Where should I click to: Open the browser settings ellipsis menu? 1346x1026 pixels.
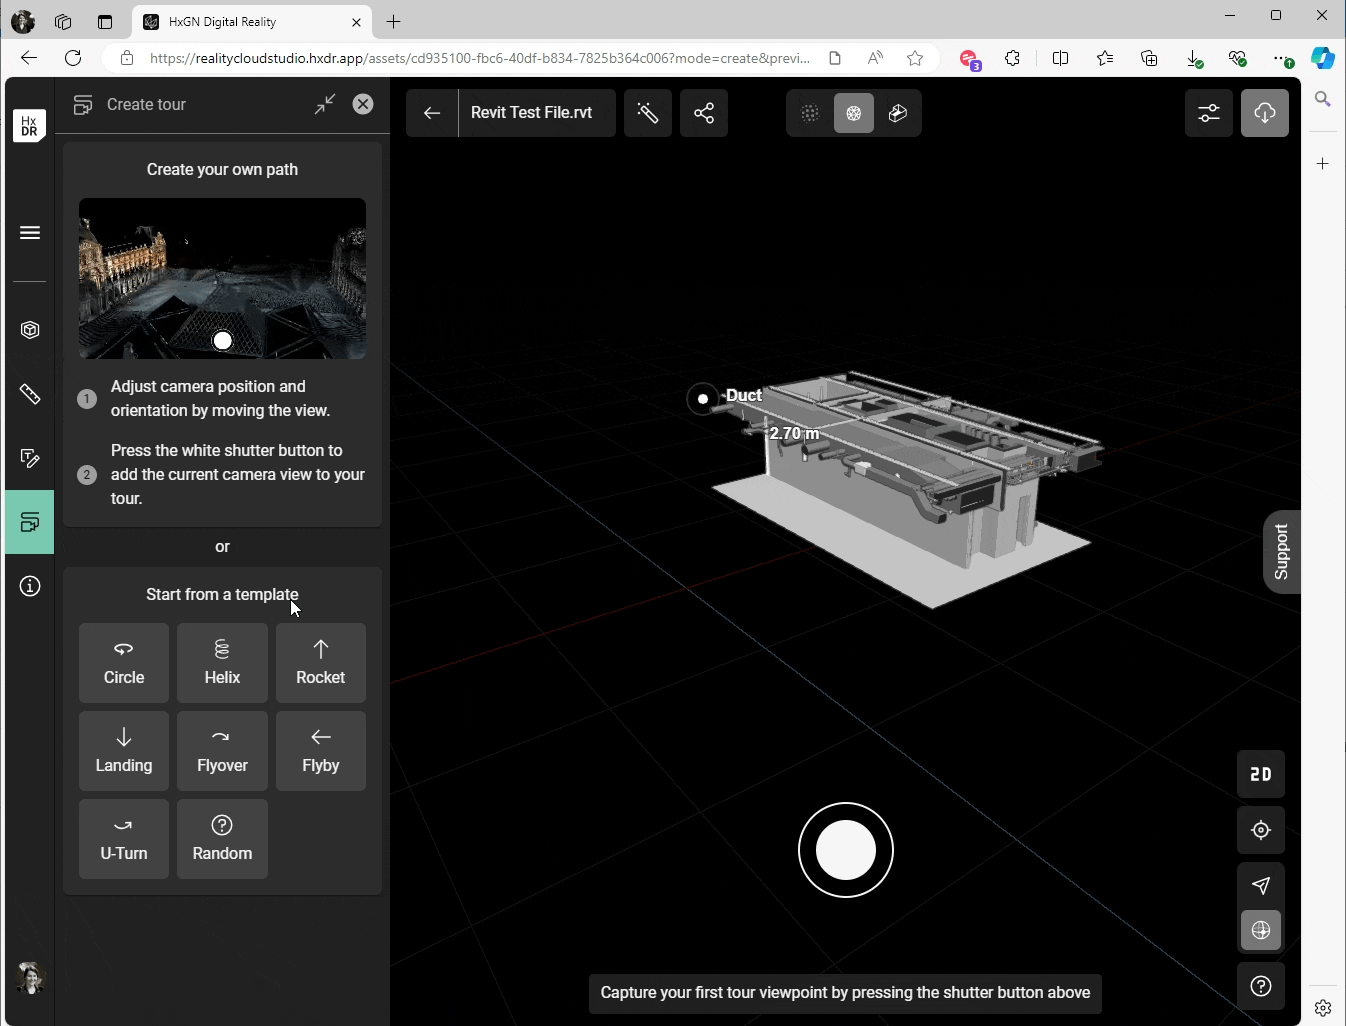[x=1285, y=58]
